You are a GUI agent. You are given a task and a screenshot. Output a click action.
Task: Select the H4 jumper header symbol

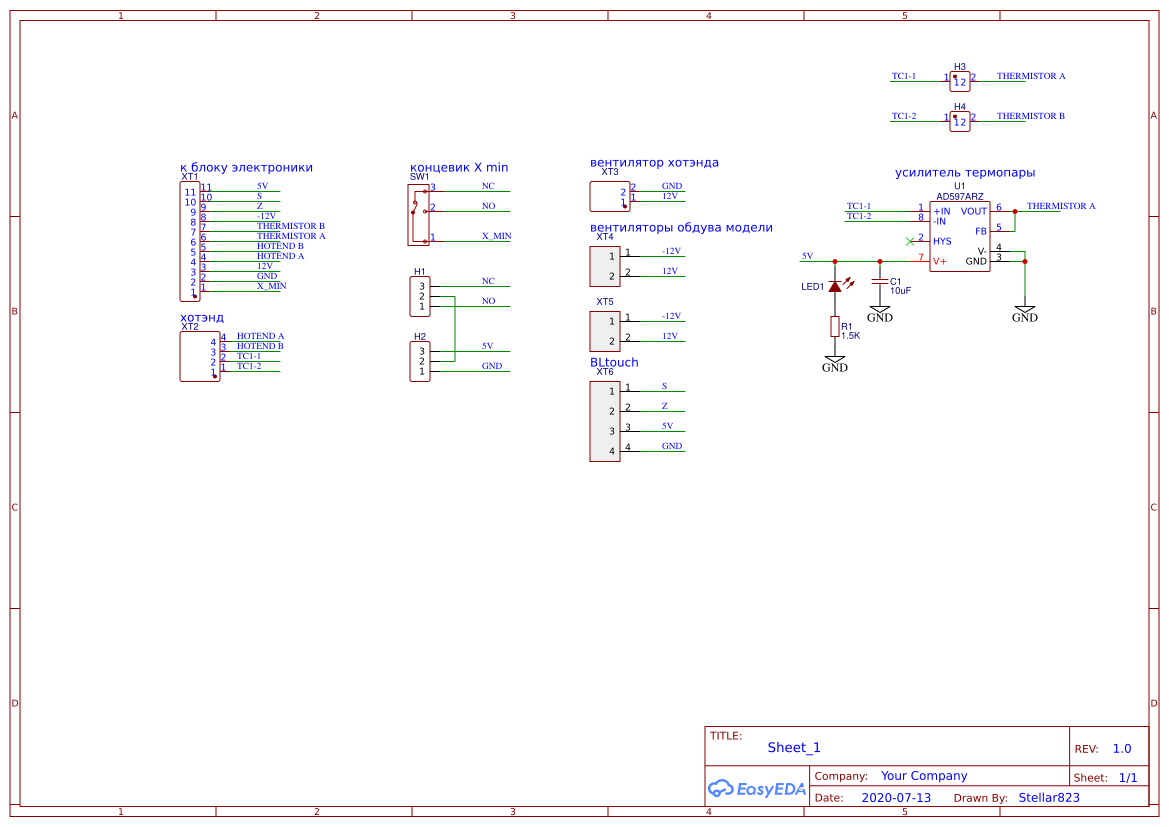pyautogui.click(x=960, y=120)
